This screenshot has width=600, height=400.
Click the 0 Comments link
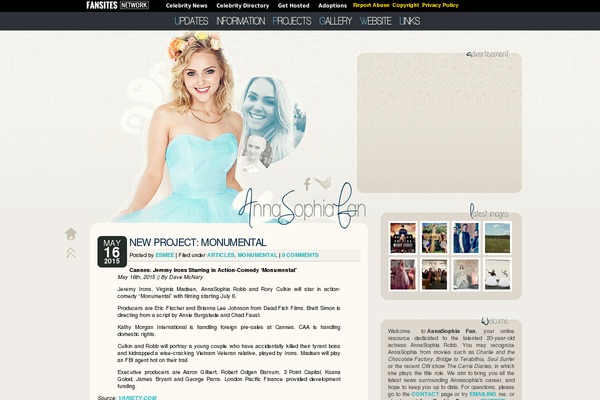(x=300, y=255)
